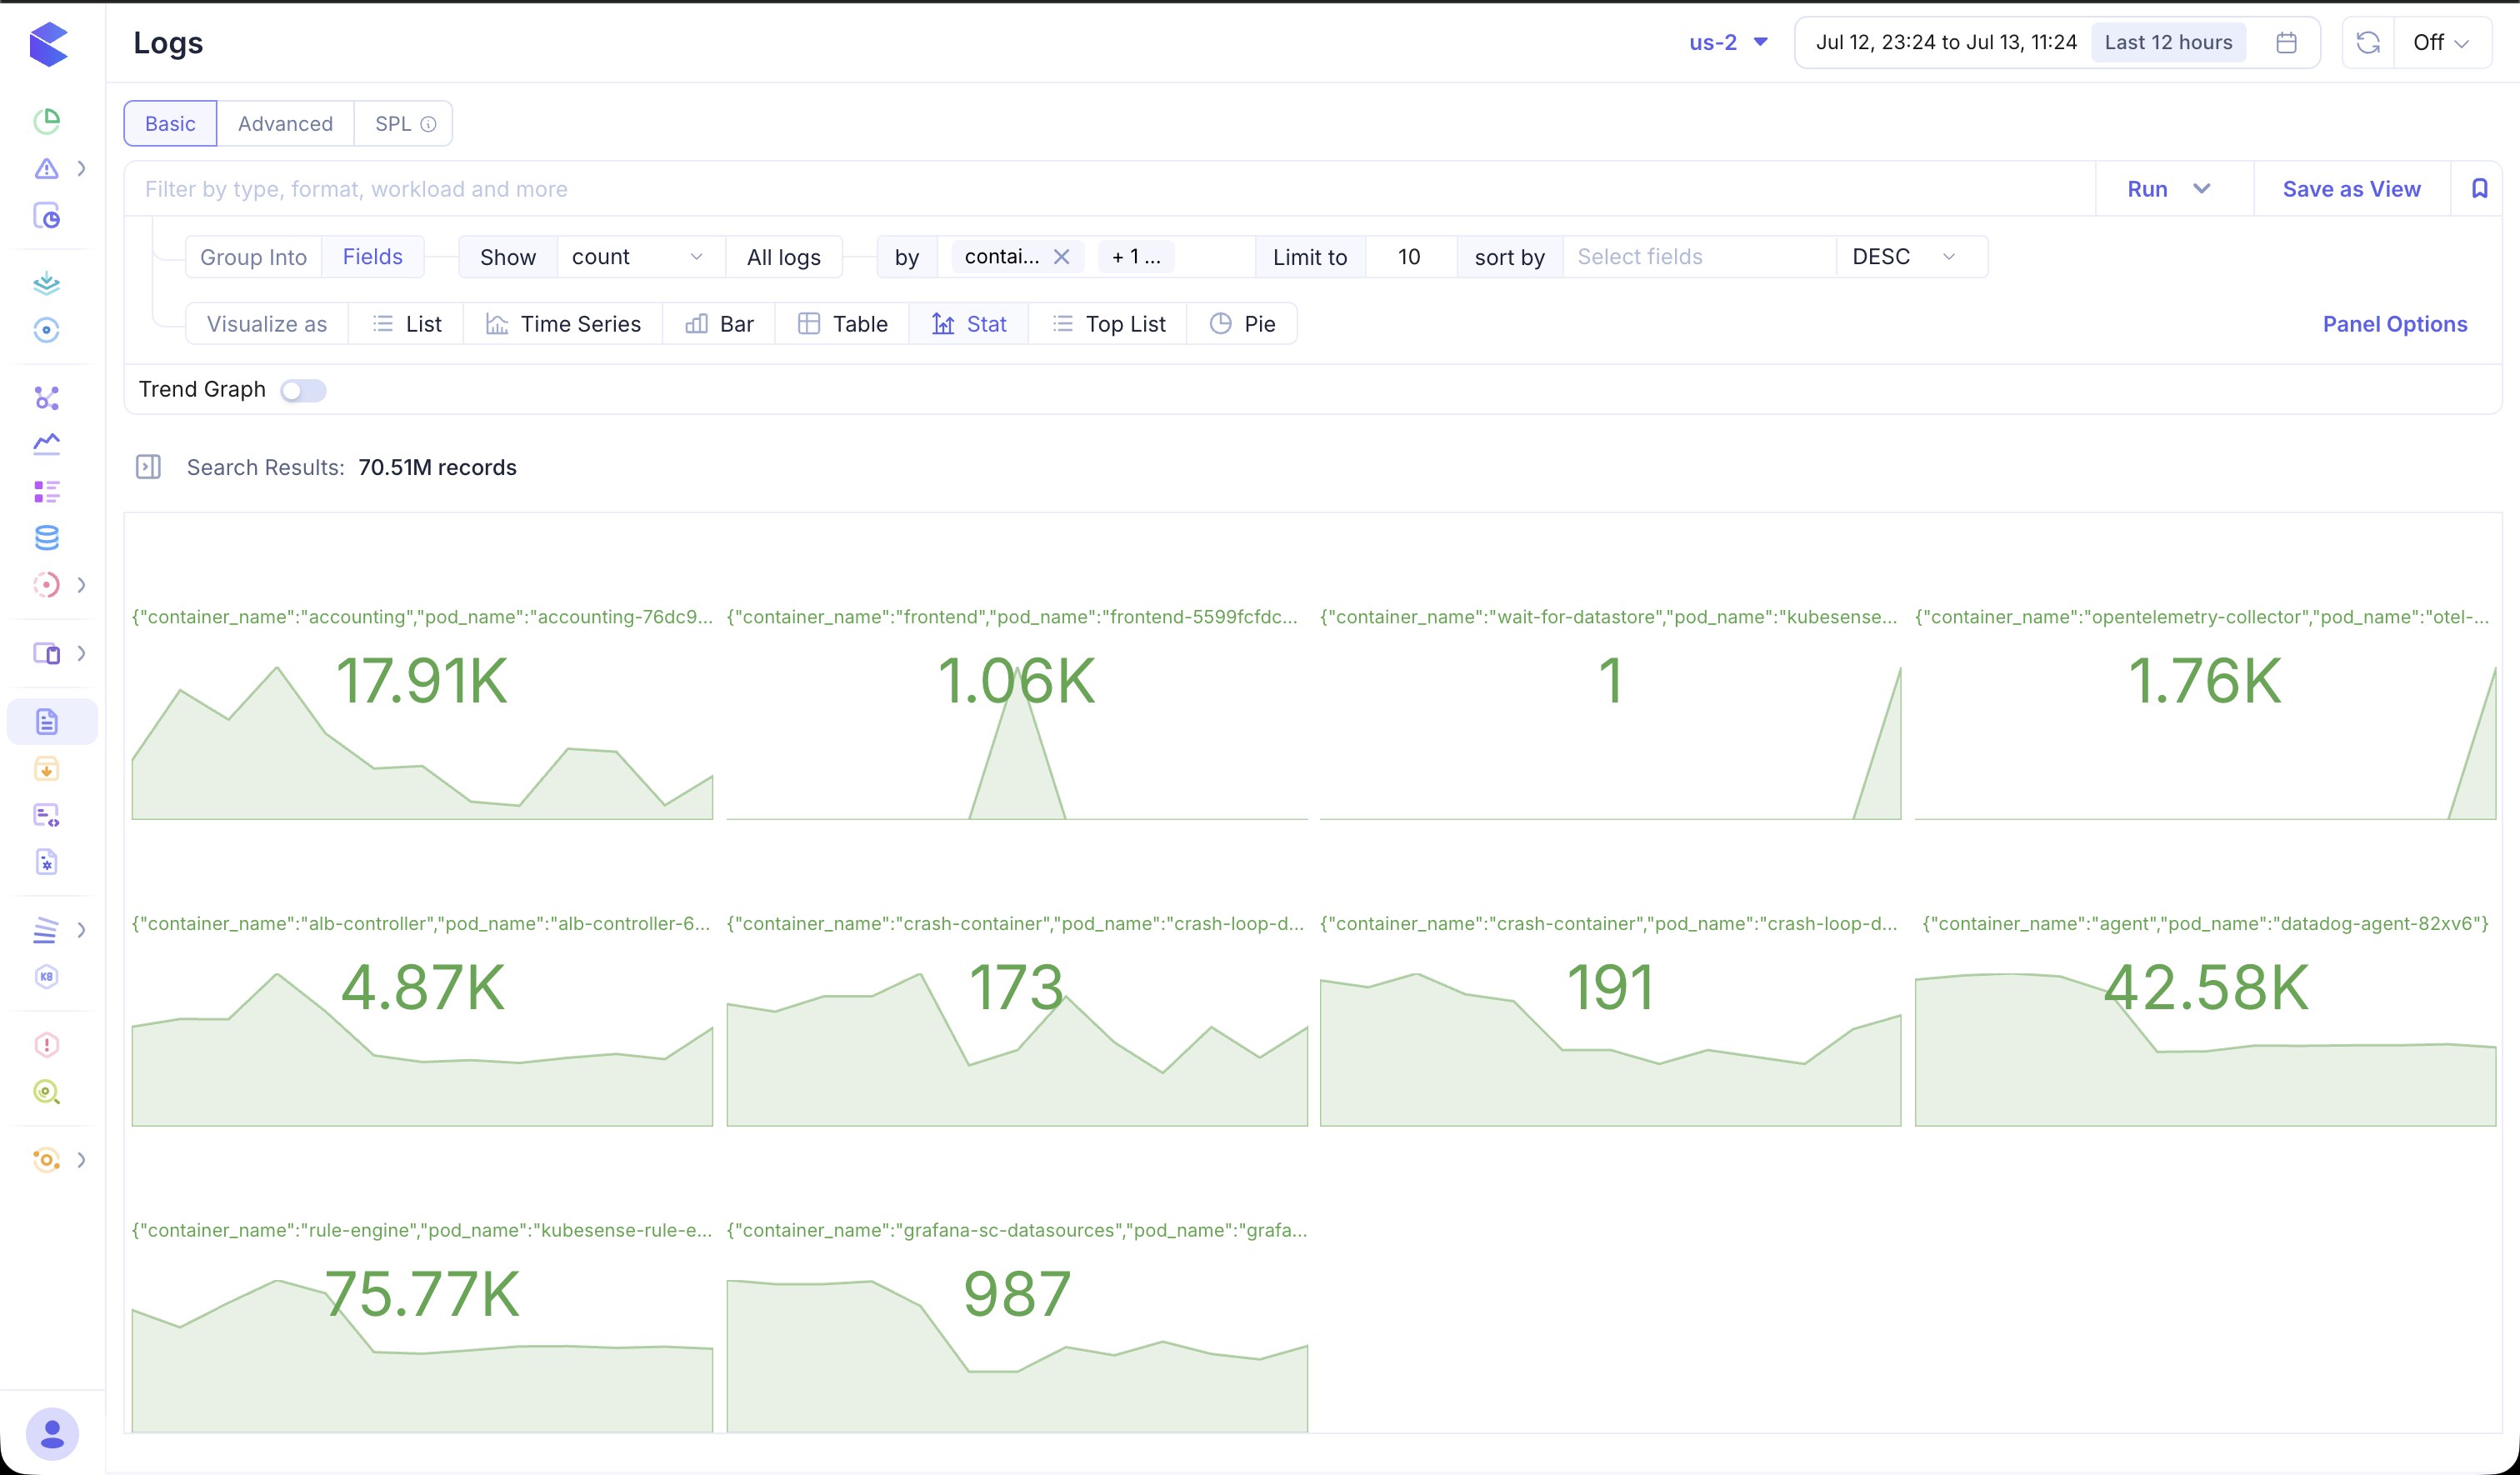Select the Pie visualization option
The width and height of the screenshot is (2520, 1475).
[1242, 324]
